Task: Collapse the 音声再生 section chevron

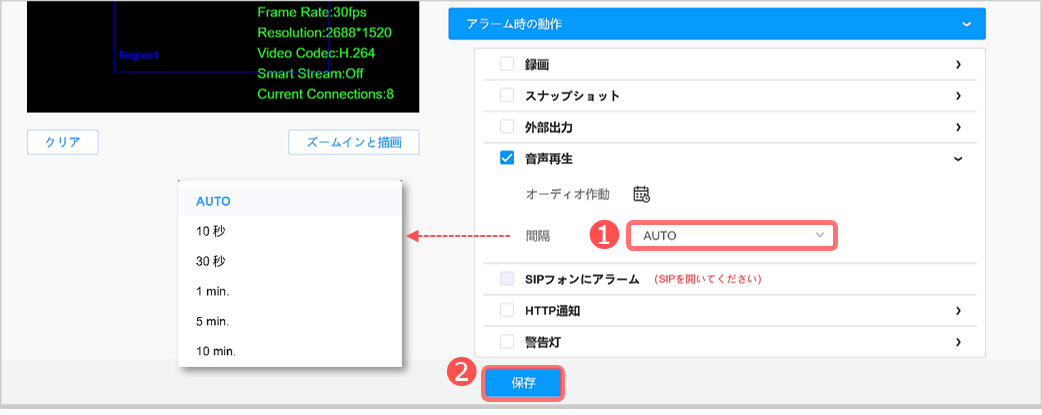Action: tap(958, 158)
